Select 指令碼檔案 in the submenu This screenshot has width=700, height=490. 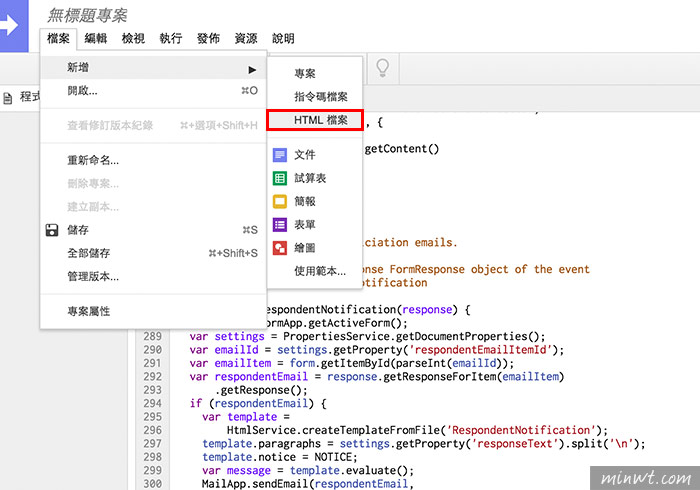point(315,96)
